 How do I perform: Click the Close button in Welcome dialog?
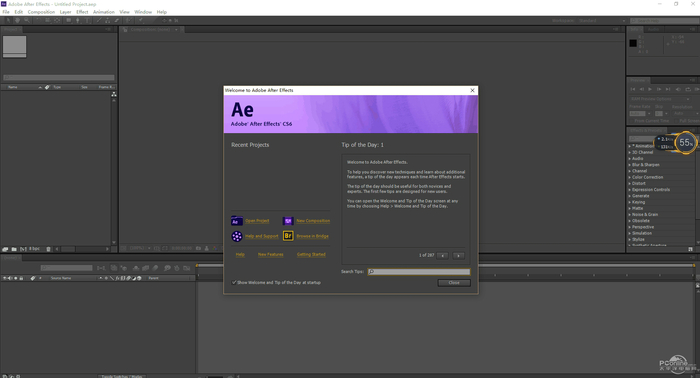coord(454,283)
